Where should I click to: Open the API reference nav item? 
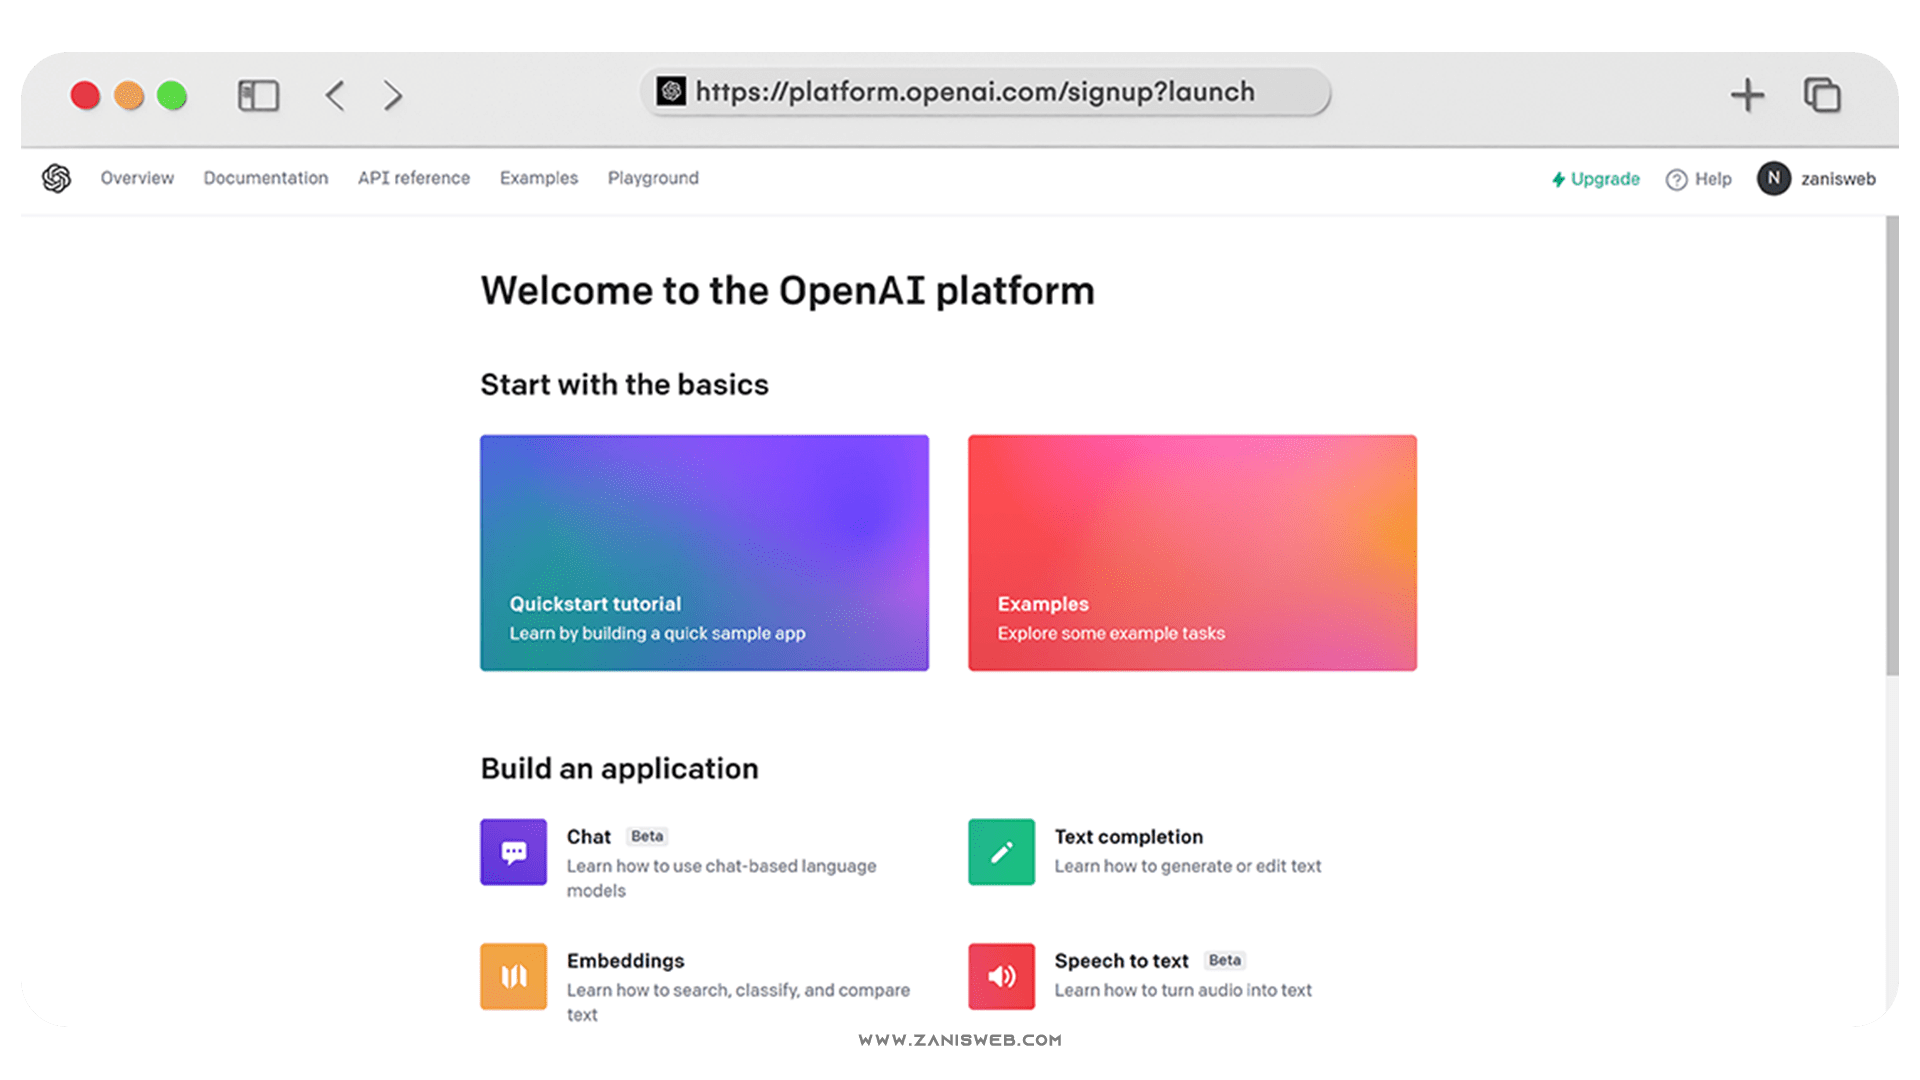pos(414,178)
